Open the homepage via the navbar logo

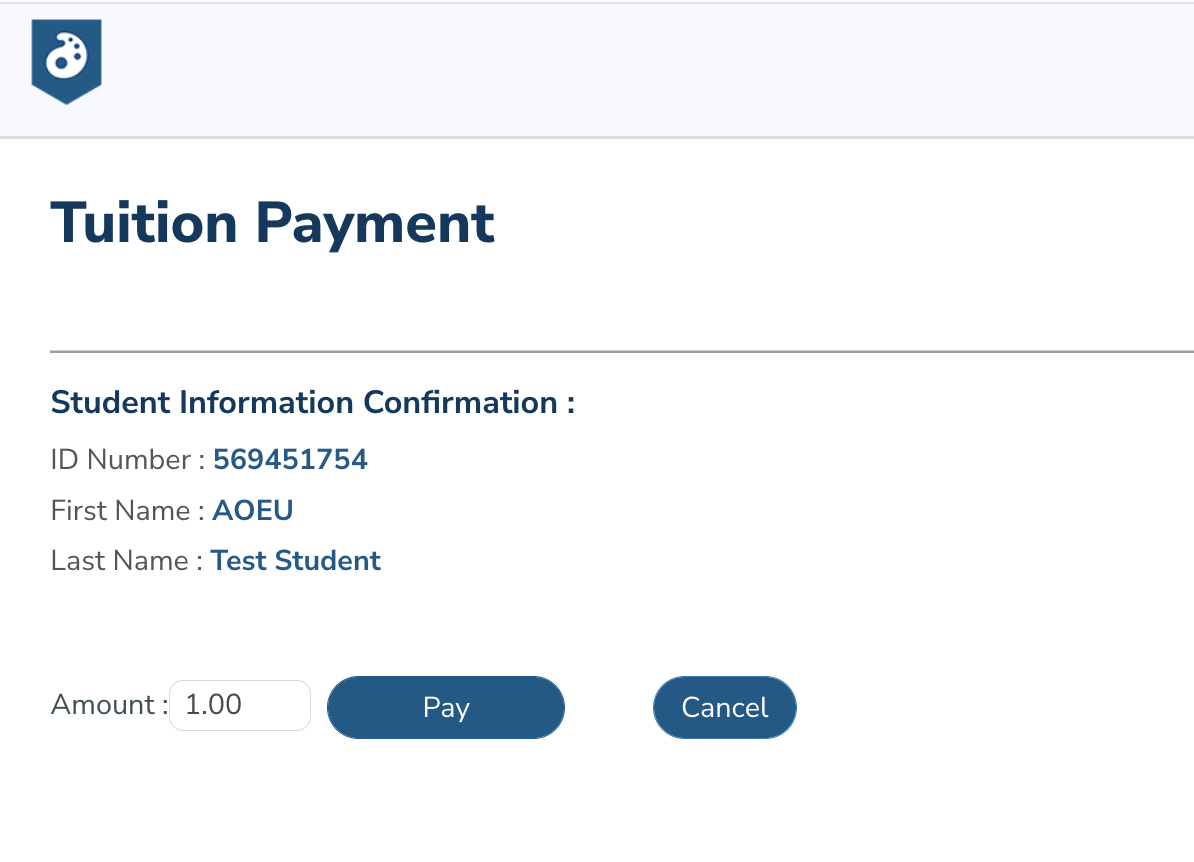66,60
